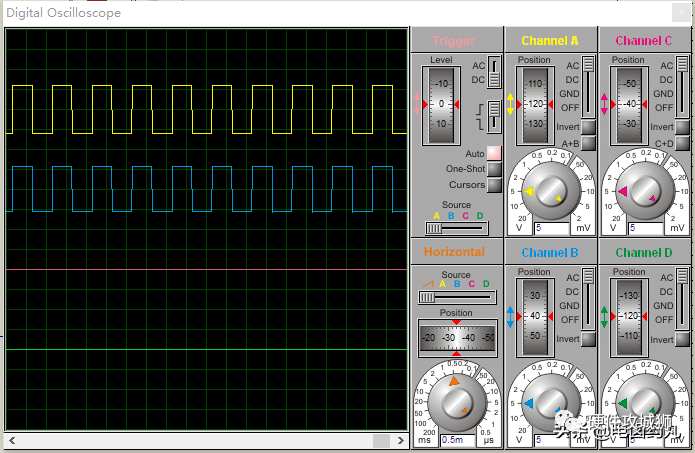Viewport: 695px width, 453px height.
Task: Click Channel D volts-per-division knob
Action: [645, 402]
